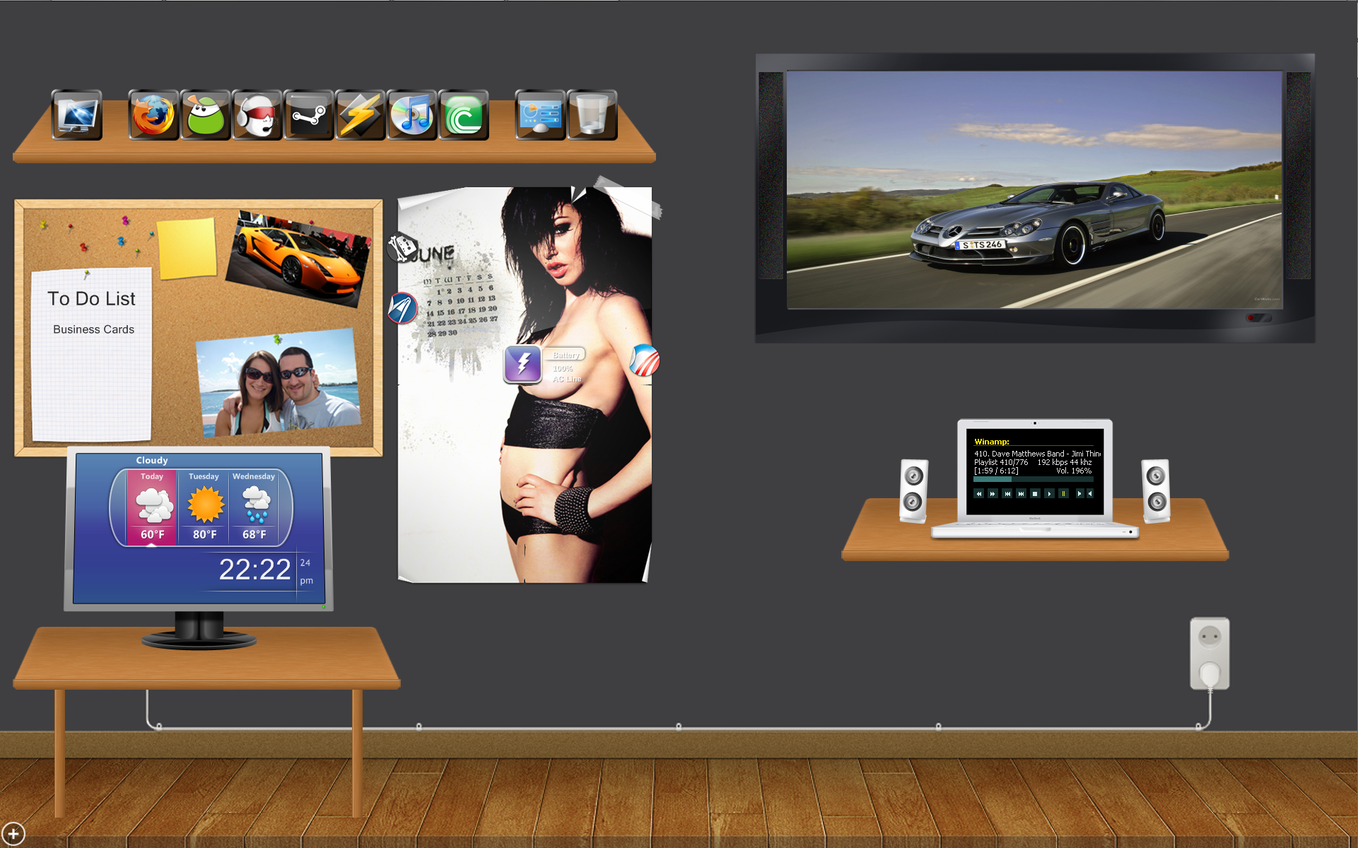Open iTunes from the wooden shelf
Viewport: 1358px width, 848px height.
pyautogui.click(x=412, y=115)
